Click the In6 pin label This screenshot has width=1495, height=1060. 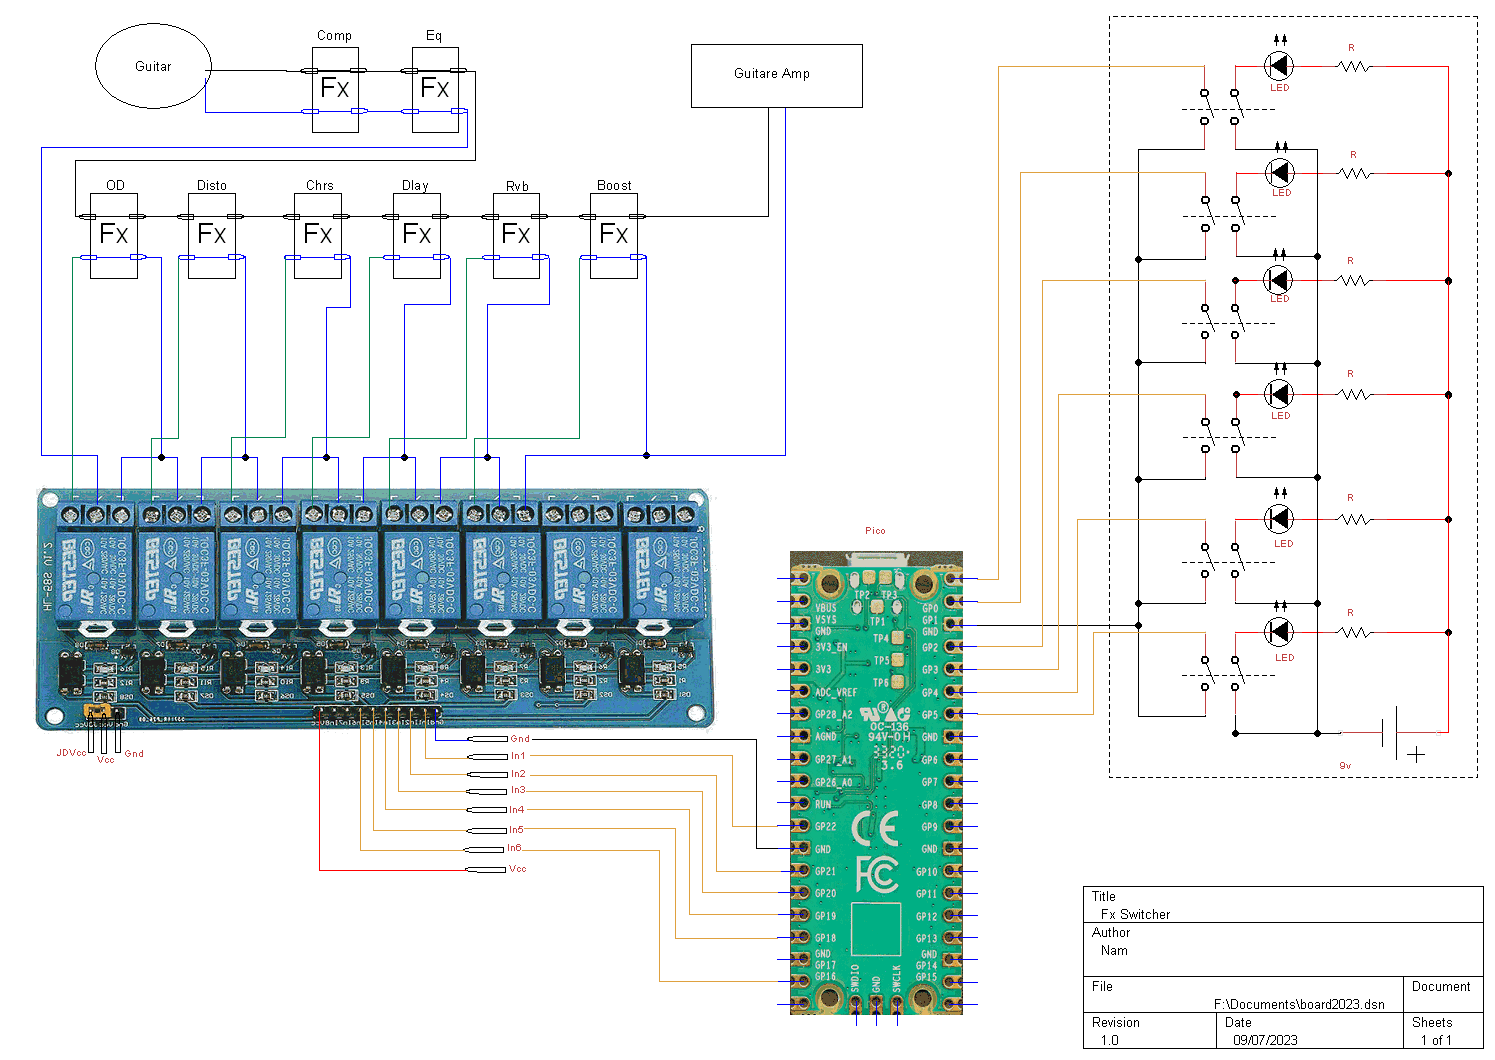point(514,848)
